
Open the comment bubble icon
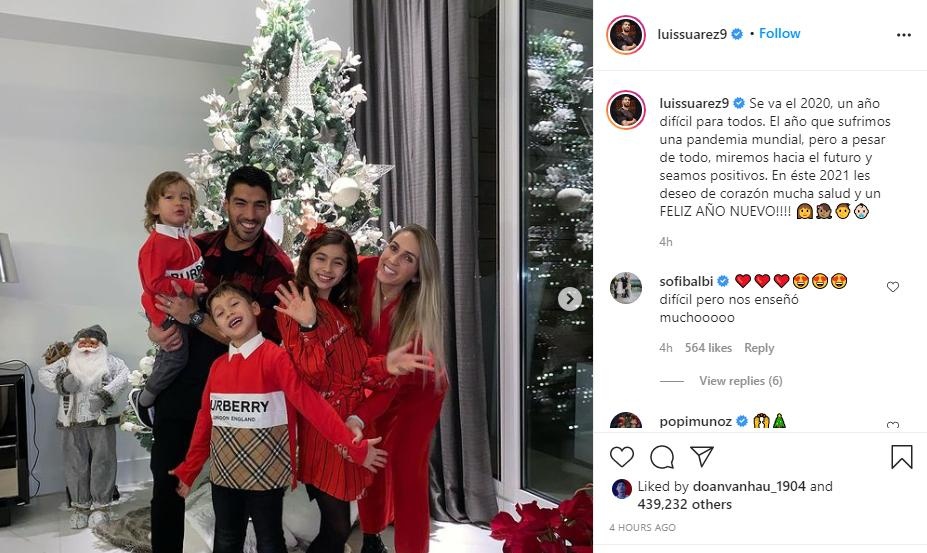click(662, 457)
